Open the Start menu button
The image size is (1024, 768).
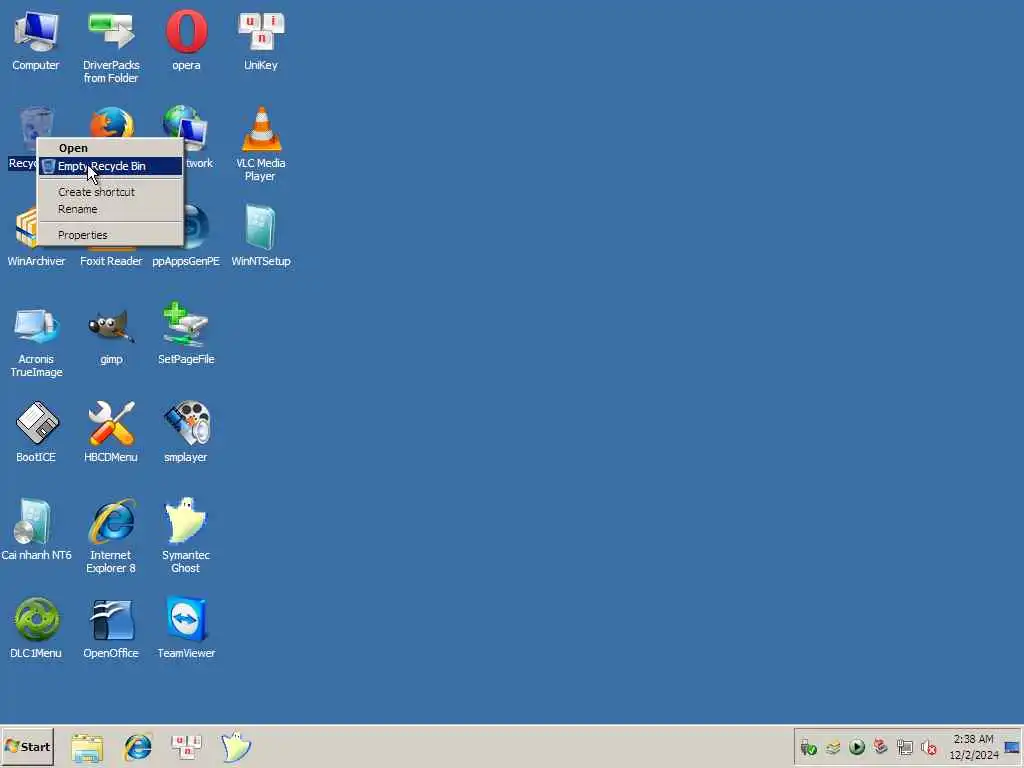coord(27,746)
